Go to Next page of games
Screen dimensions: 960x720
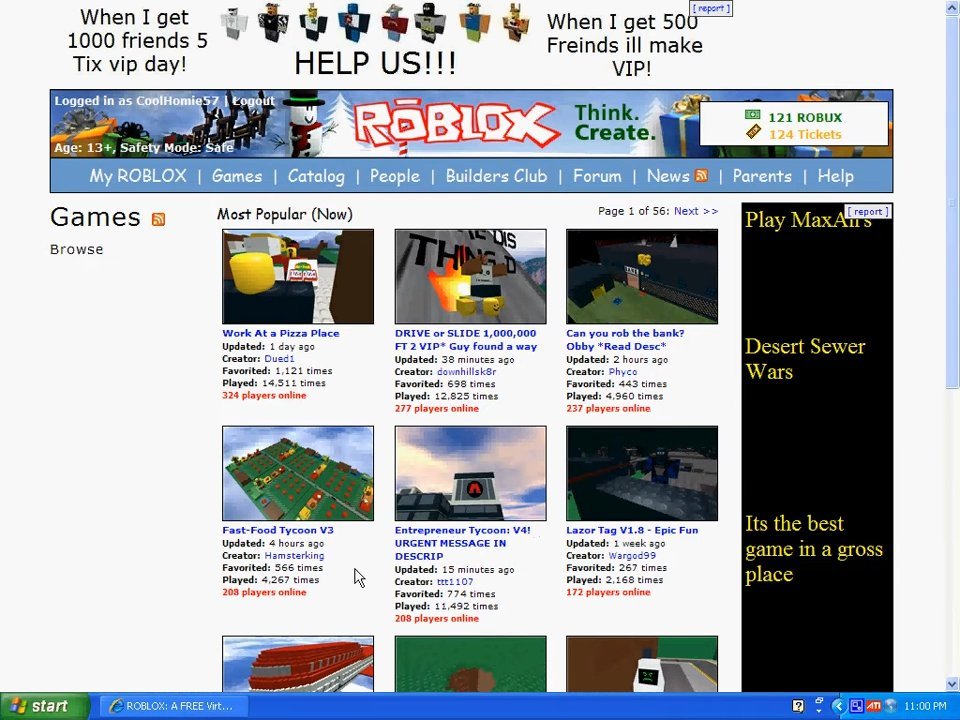[x=696, y=211]
